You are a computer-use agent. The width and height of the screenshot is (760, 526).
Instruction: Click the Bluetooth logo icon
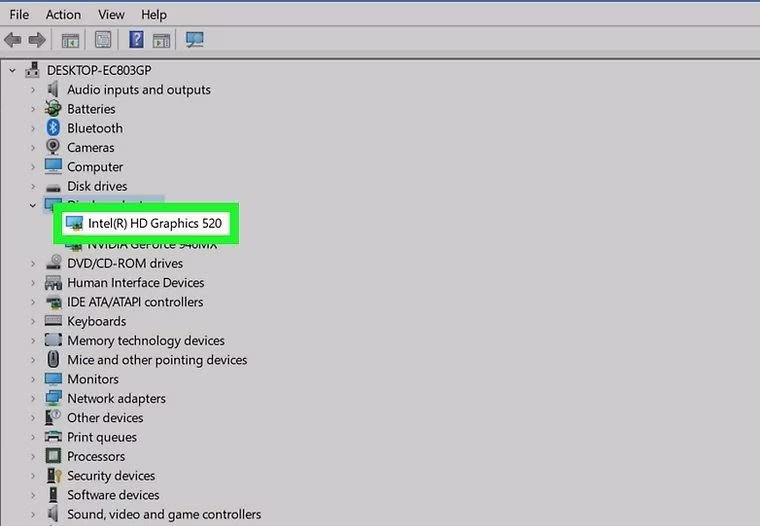pos(53,128)
